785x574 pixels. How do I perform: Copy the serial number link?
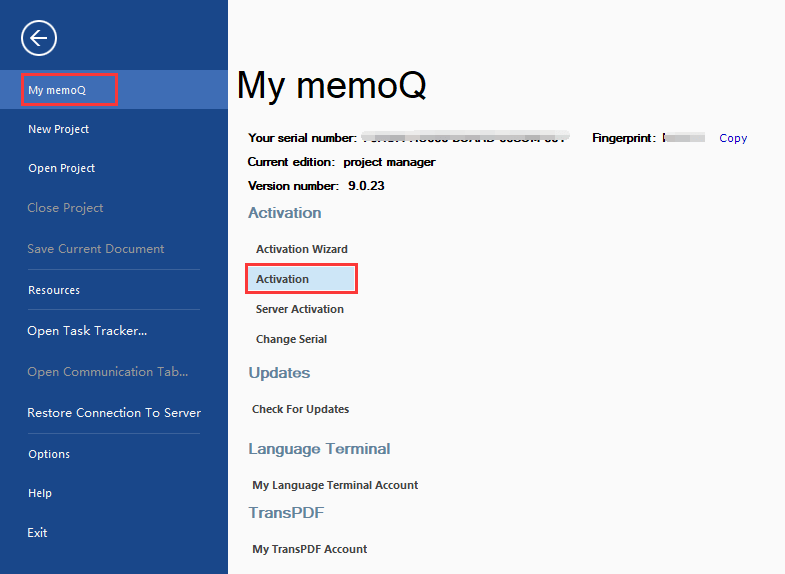(733, 138)
